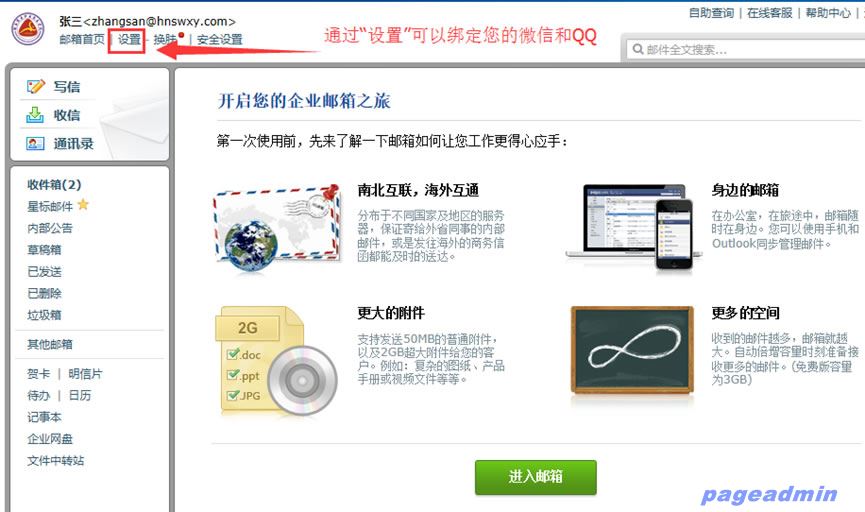Open the 垃圾箱 folder
The image size is (865, 512).
click(44, 314)
